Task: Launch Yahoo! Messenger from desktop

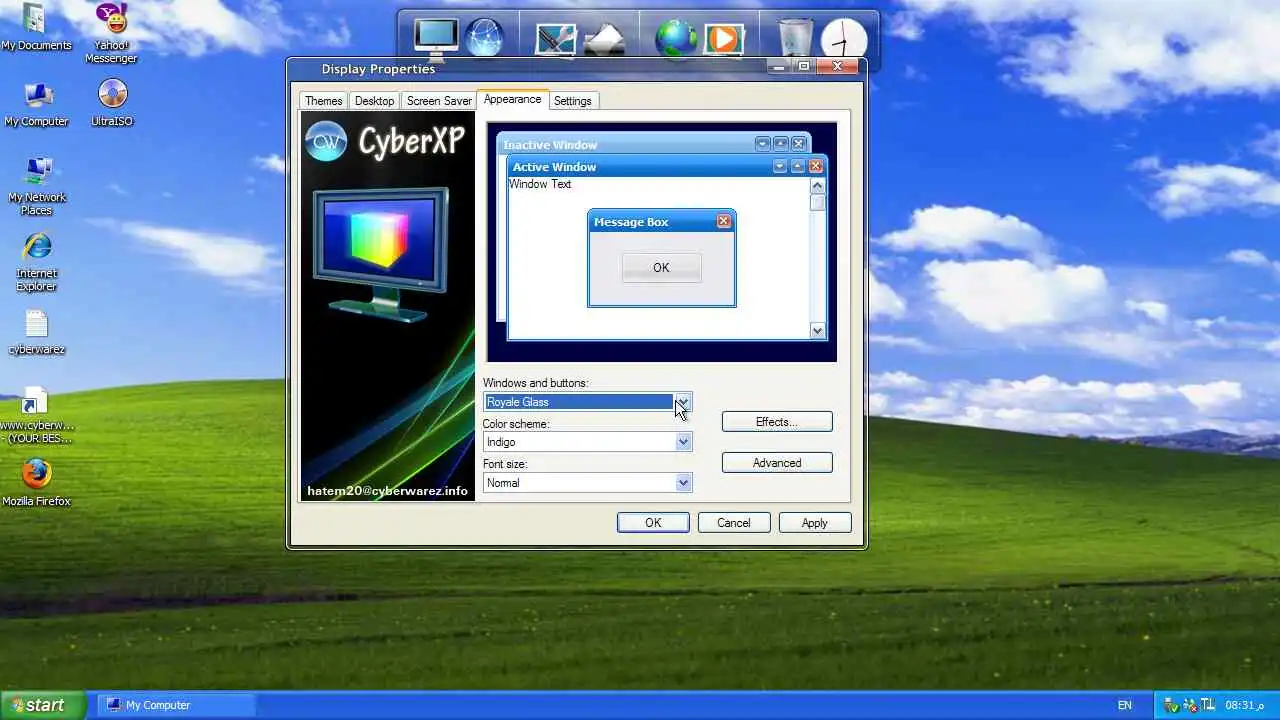Action: coord(111,34)
